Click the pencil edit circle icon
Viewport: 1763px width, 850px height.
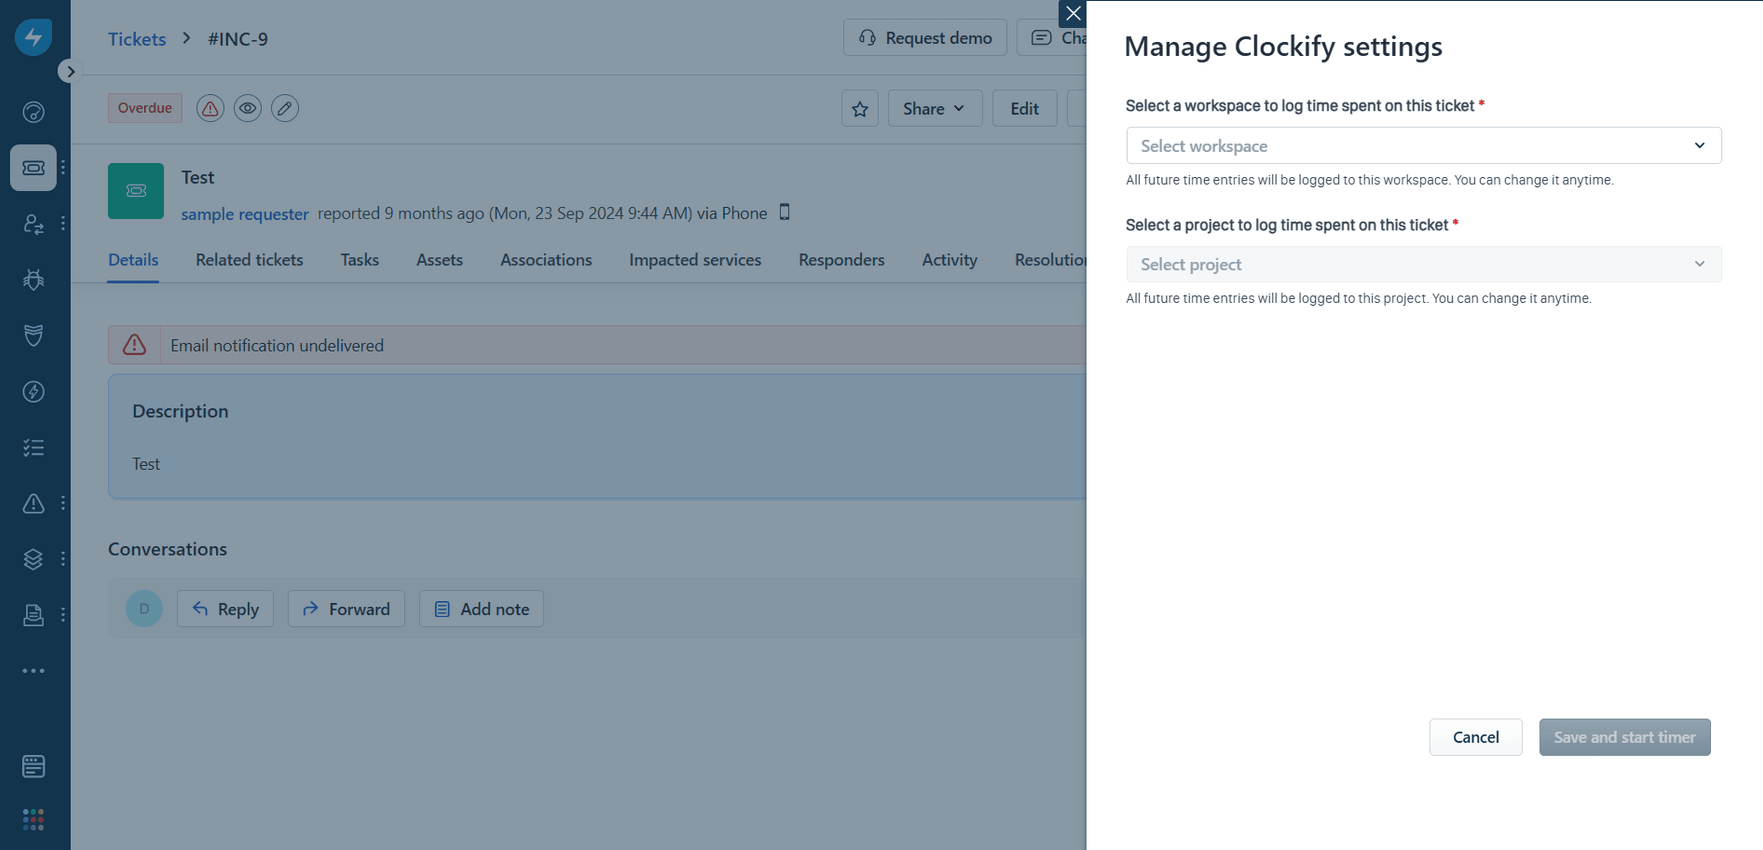[x=285, y=108]
